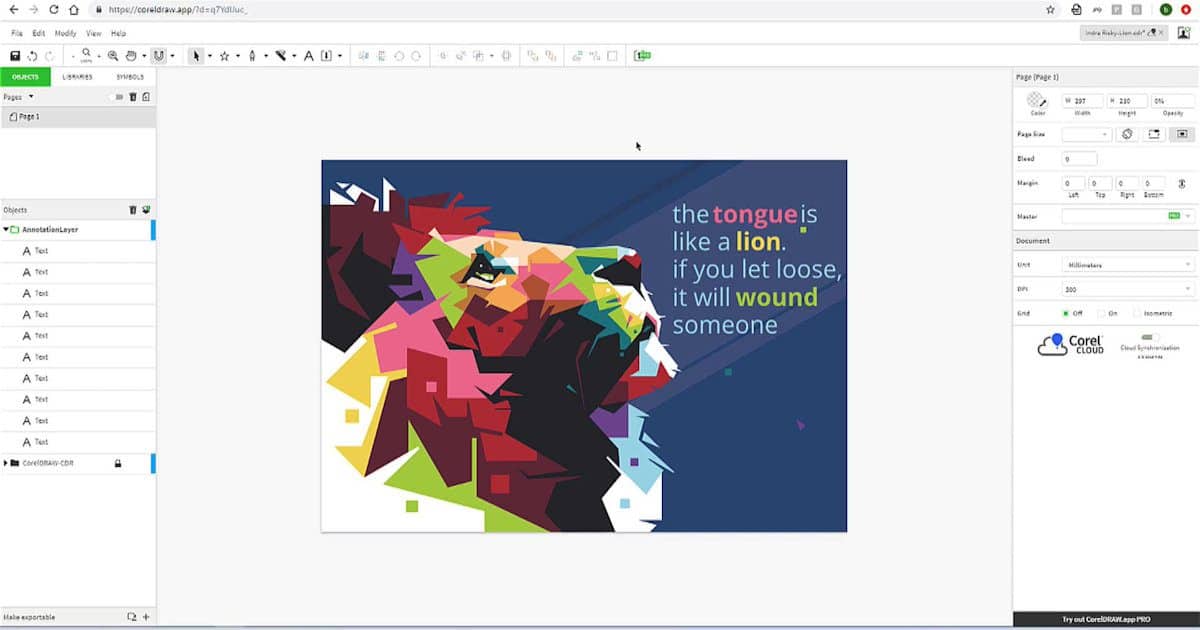Screen dimensions: 1200x630
Task: Select the Text tool
Action: (x=308, y=56)
